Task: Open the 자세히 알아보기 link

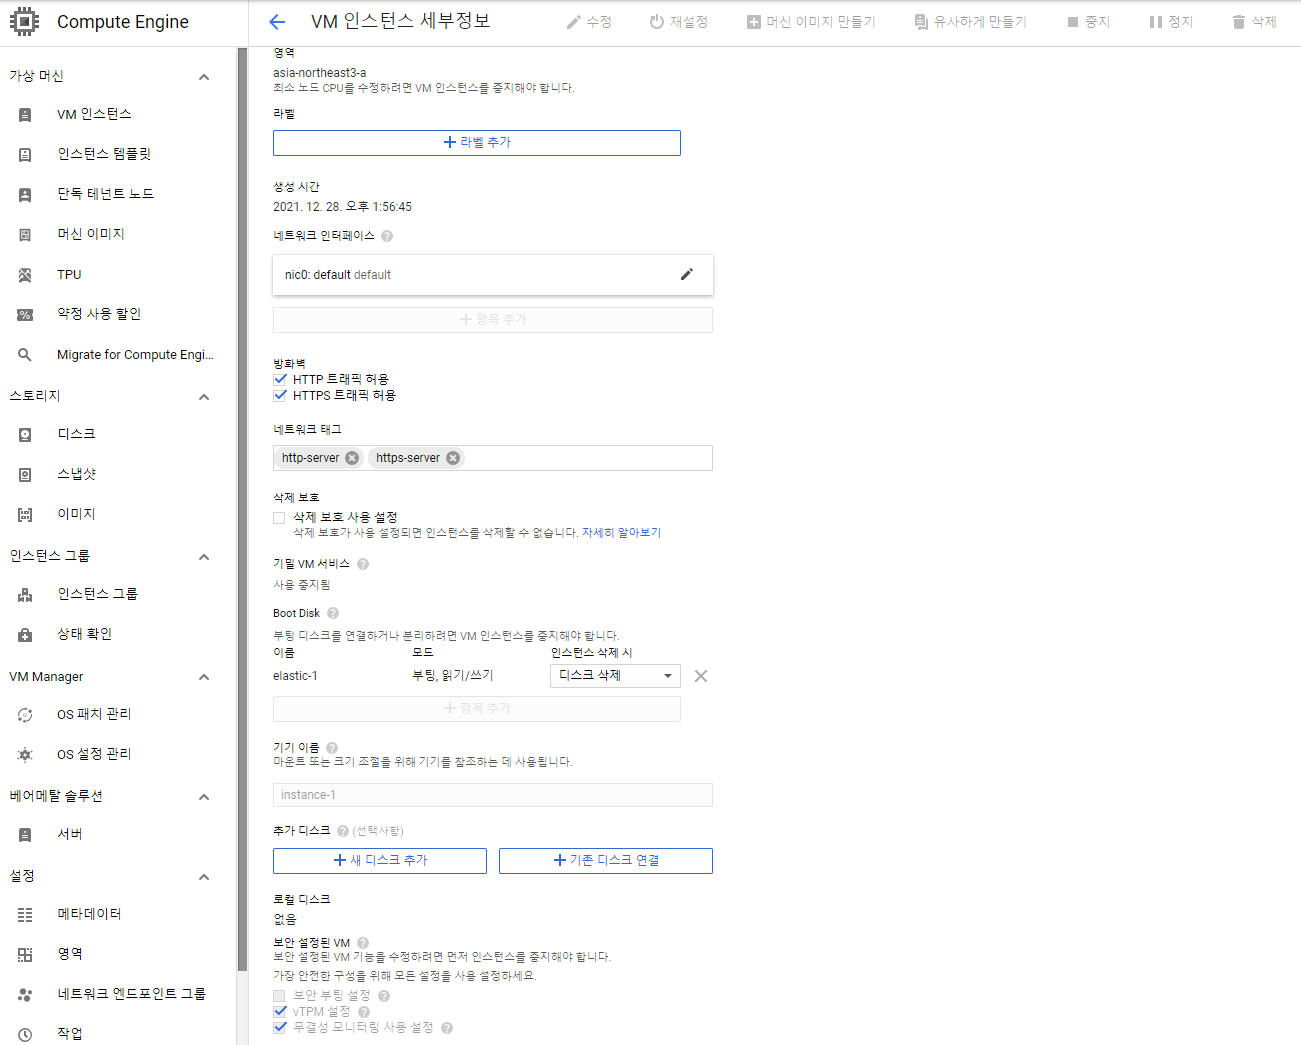Action: (621, 533)
